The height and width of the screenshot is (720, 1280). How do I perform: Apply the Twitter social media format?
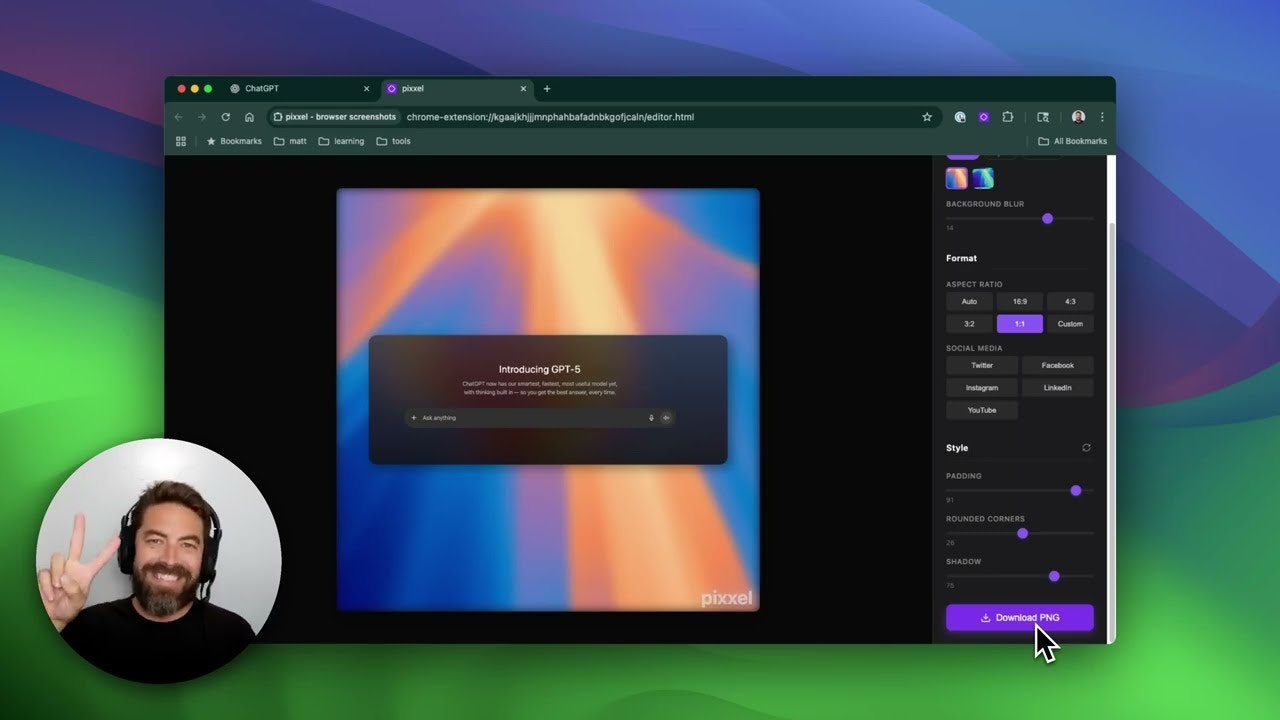(982, 365)
